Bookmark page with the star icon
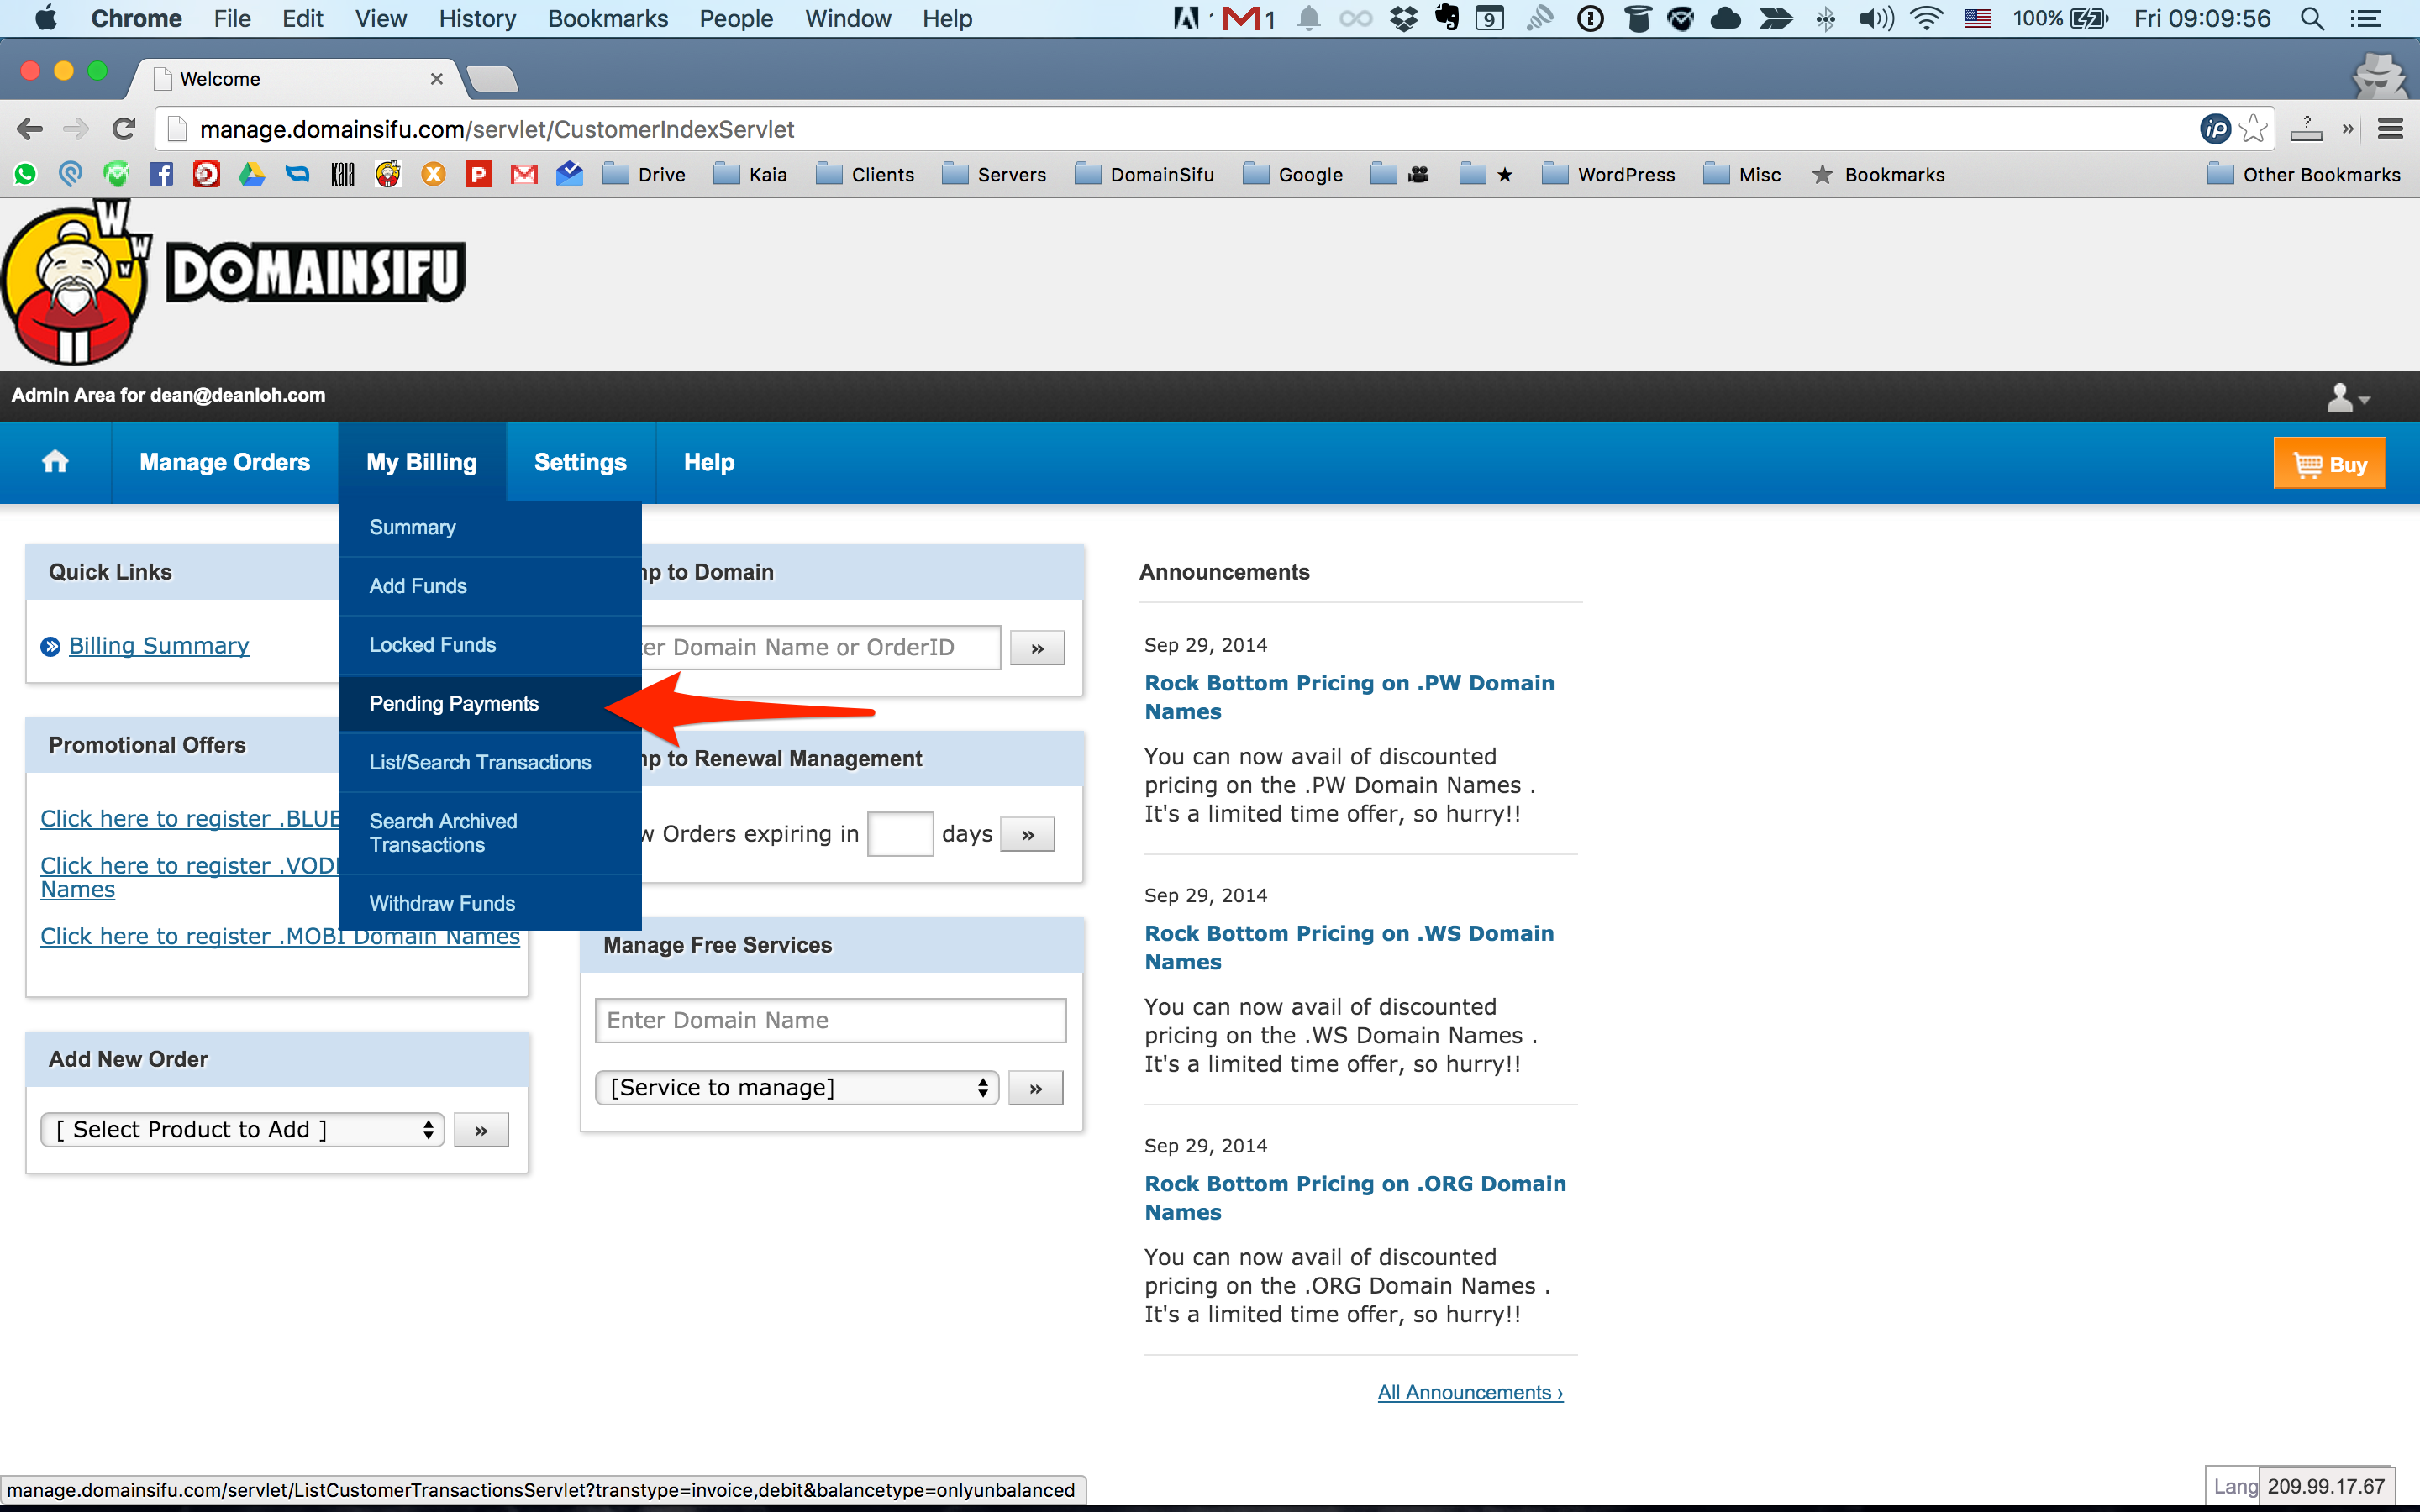 pos(2253,129)
